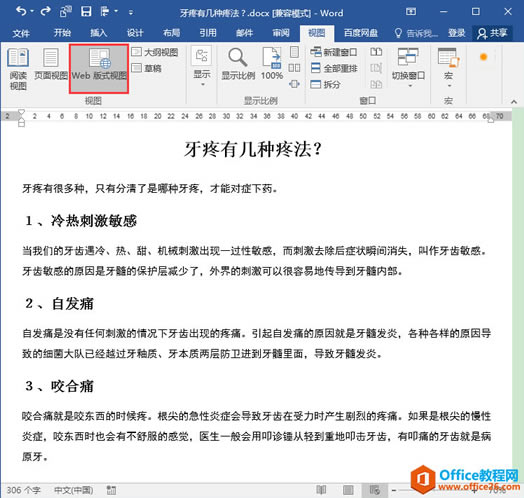Open the Customize Quick Access Toolbar dropdown
Screen dimensions: 524x498
tap(131, 12)
